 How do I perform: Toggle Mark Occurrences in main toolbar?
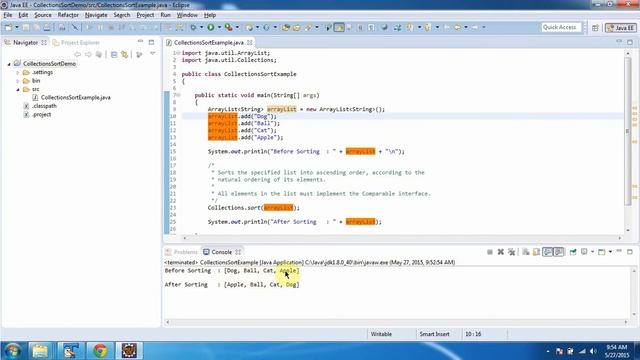click(339, 27)
